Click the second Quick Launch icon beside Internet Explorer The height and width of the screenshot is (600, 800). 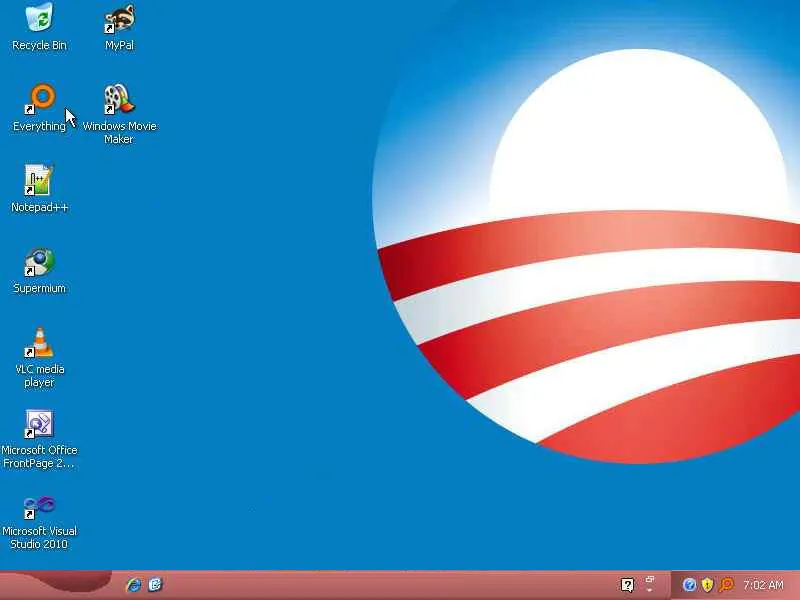pos(155,585)
